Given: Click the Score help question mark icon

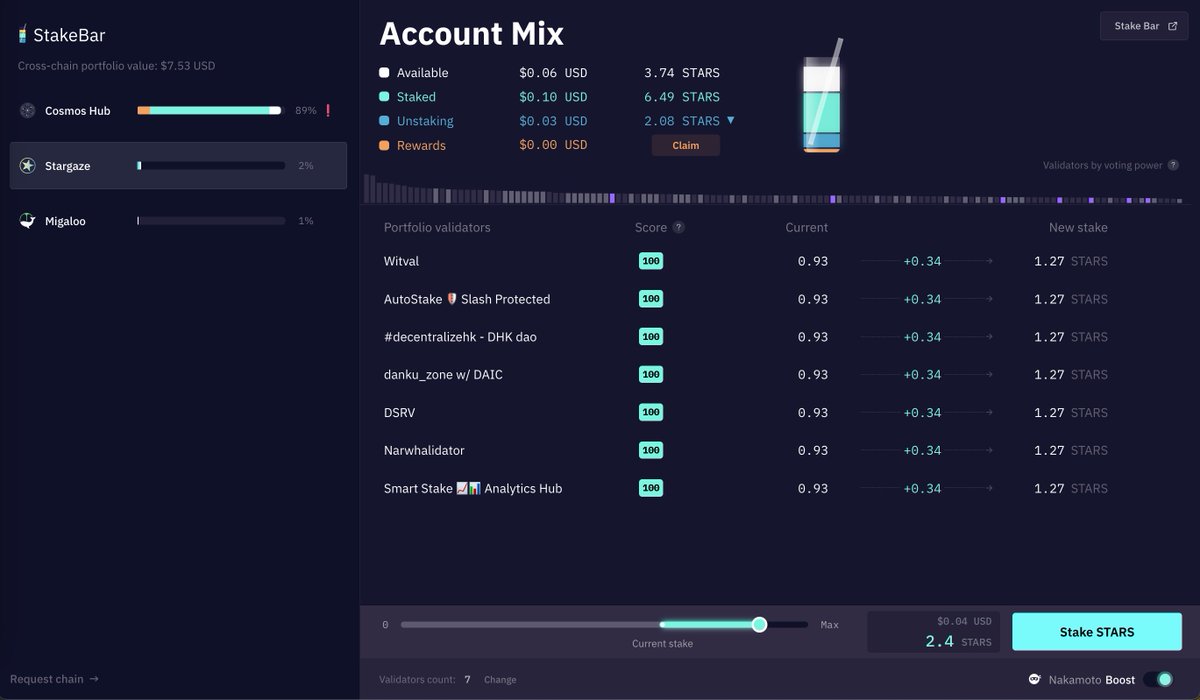Looking at the screenshot, I should pyautogui.click(x=679, y=227).
